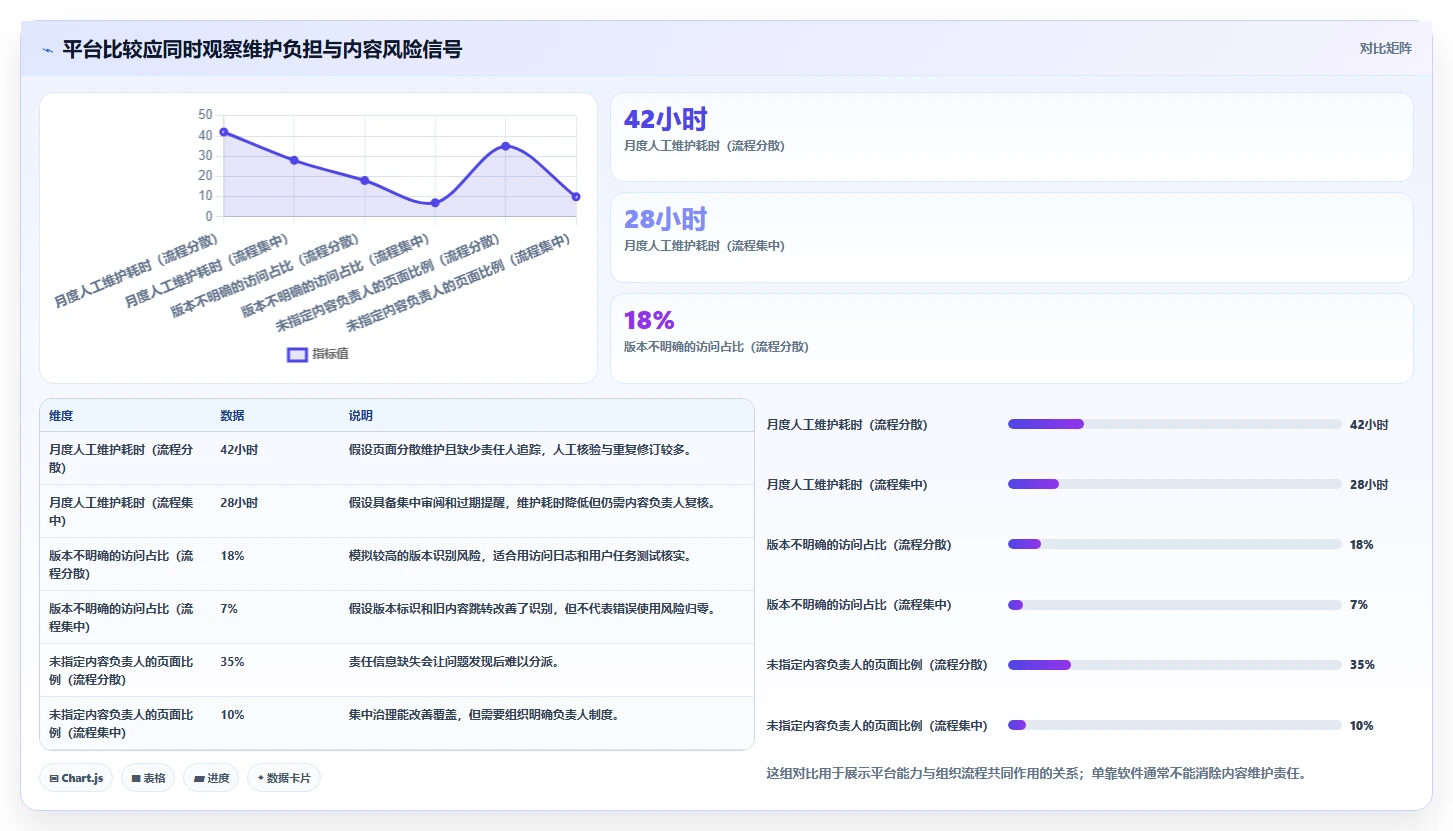
Task: Click progress list label 未指定内容负责人的页面比例（流程分散）
Action: (x=877, y=665)
